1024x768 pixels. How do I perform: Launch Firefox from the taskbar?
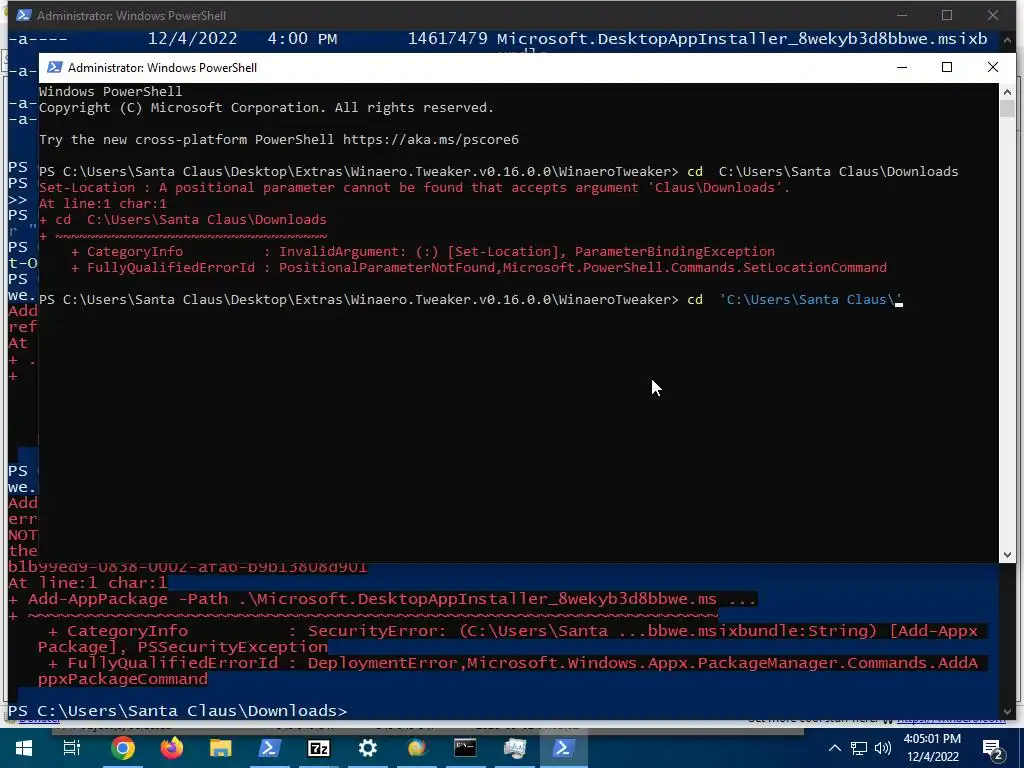[x=172, y=748]
